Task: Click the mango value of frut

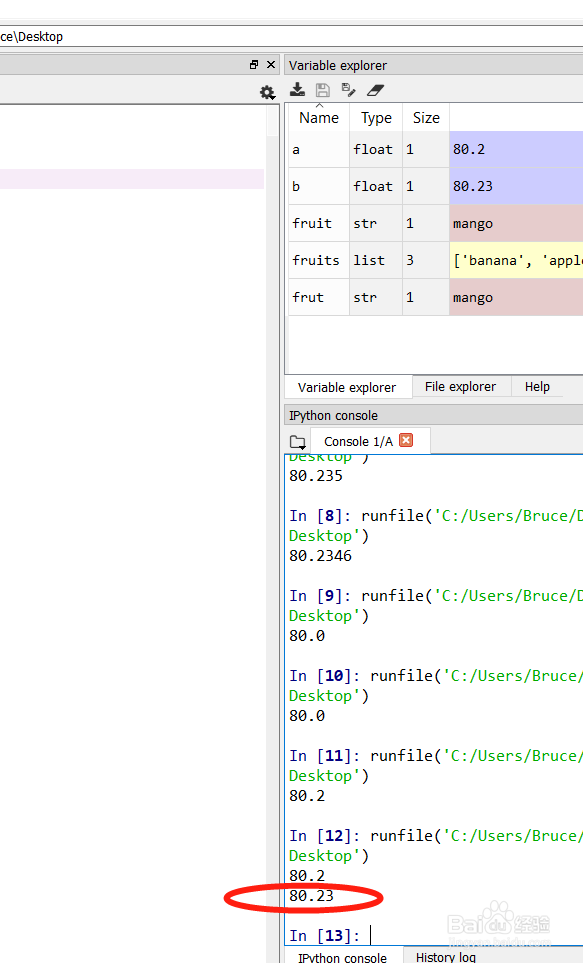Action: coord(516,297)
